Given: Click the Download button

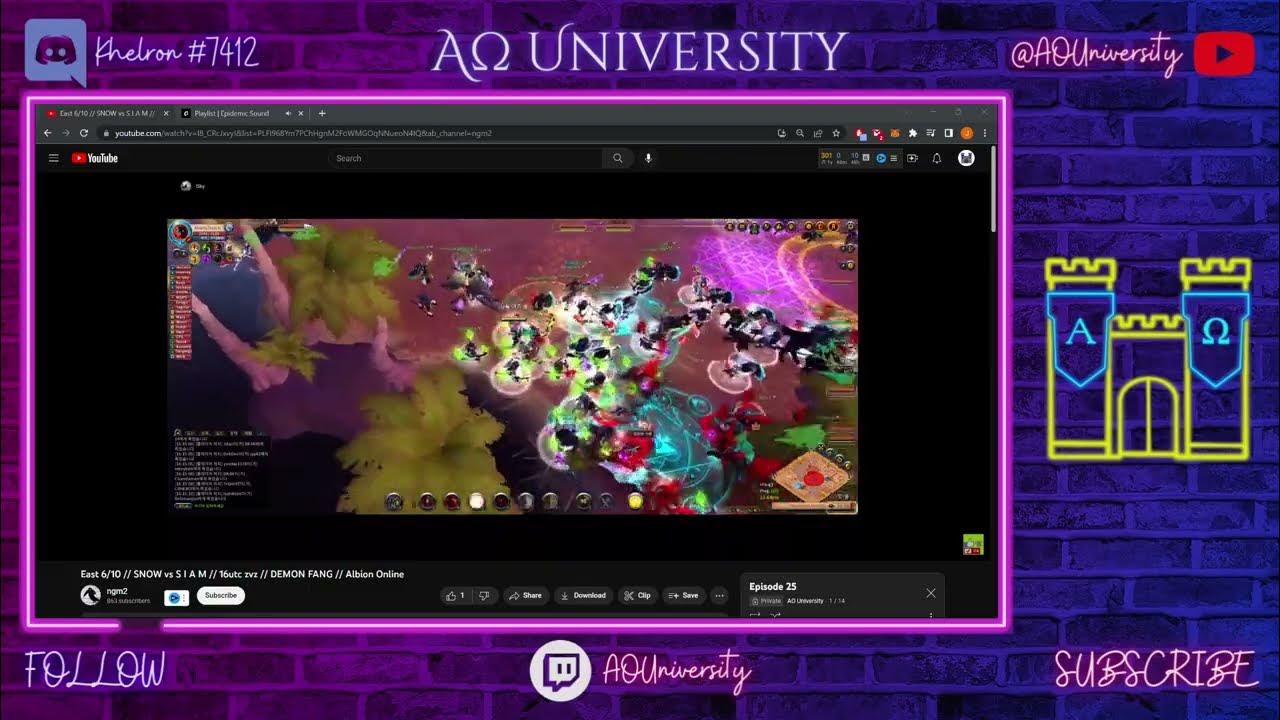Looking at the screenshot, I should pos(583,595).
